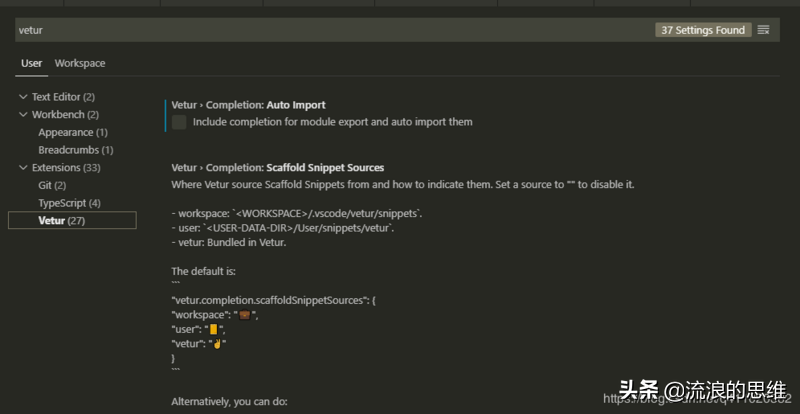800x414 pixels.
Task: Collapse the Text Editor tree chevron
Action: (x=23, y=96)
